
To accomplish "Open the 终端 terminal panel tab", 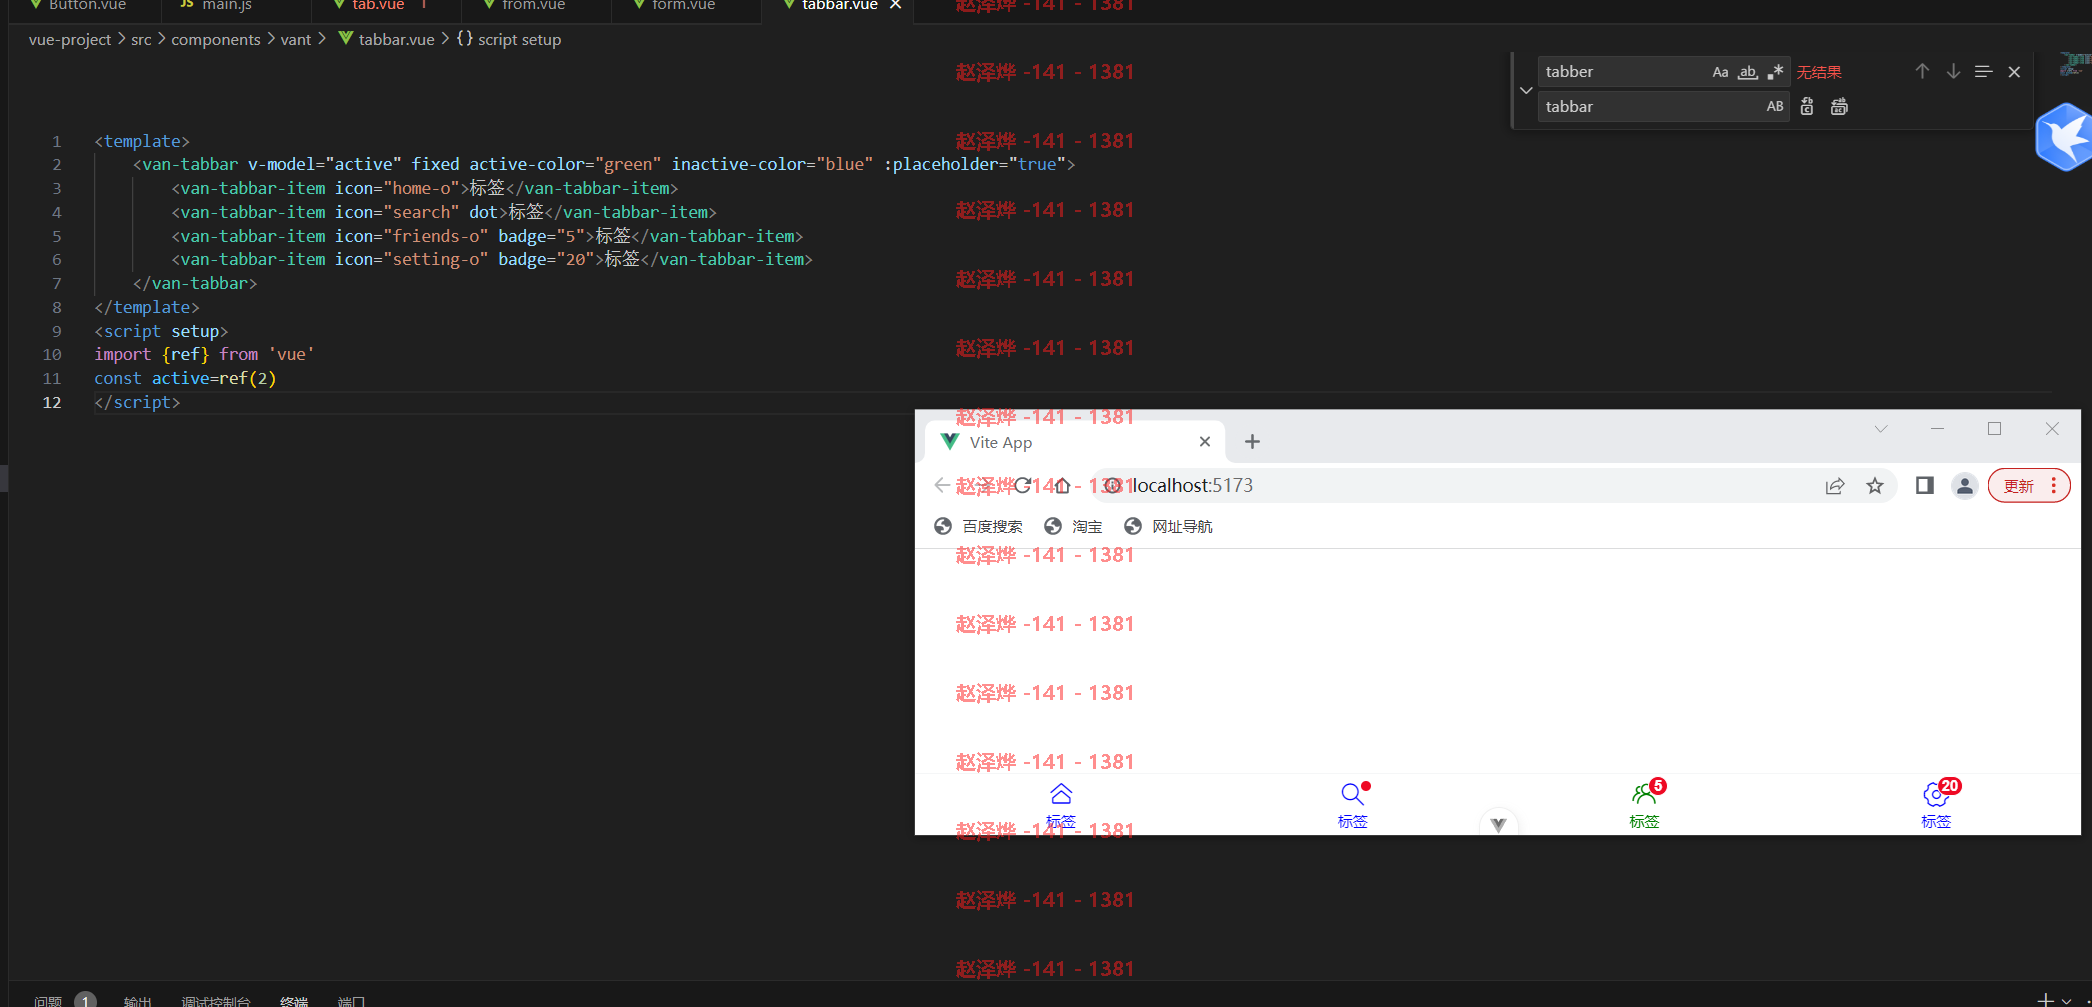I will [294, 1000].
